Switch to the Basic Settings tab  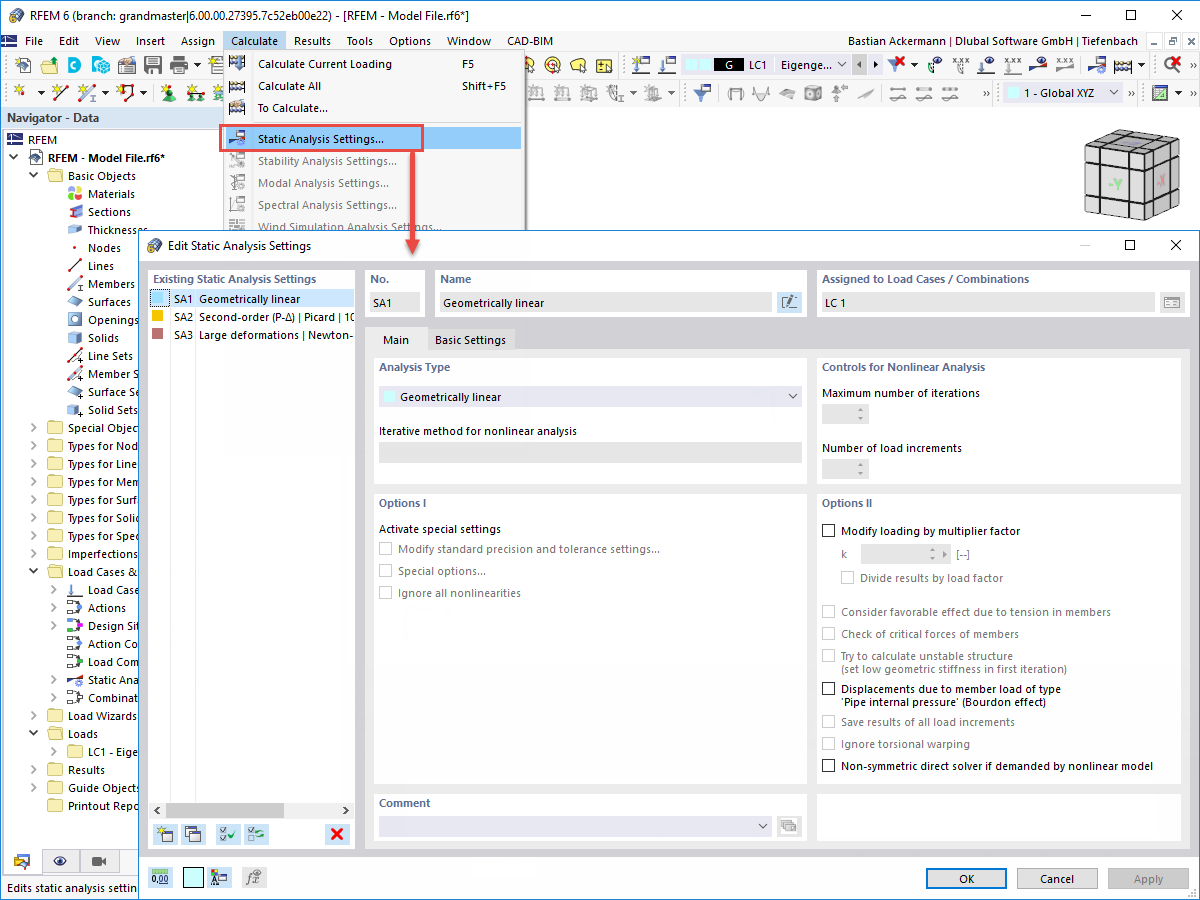471,339
